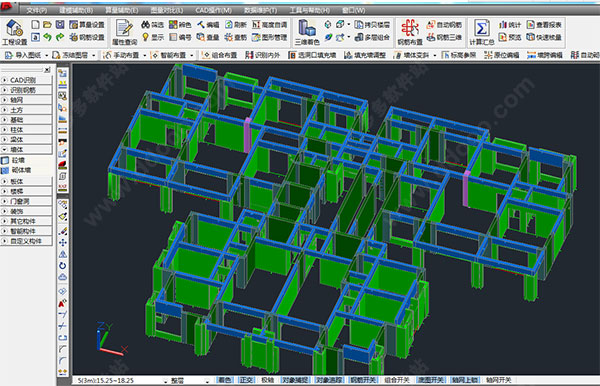600x386 pixels.
Task: Click the 三维着色 3D shading icon
Action: (307, 33)
